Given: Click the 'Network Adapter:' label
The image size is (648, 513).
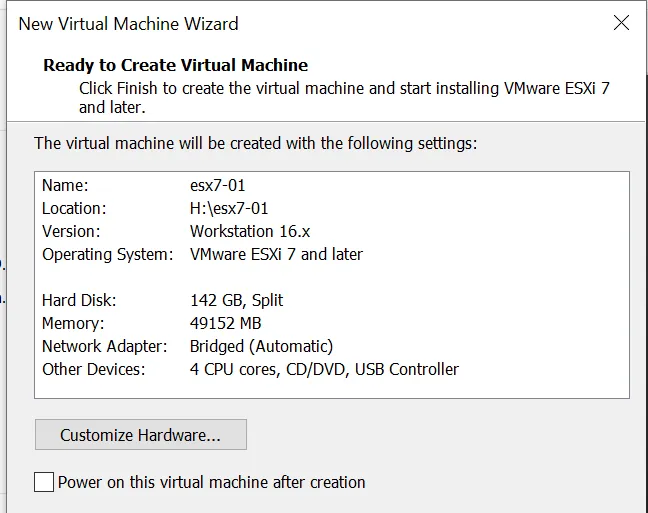Looking at the screenshot, I should pos(105,346).
